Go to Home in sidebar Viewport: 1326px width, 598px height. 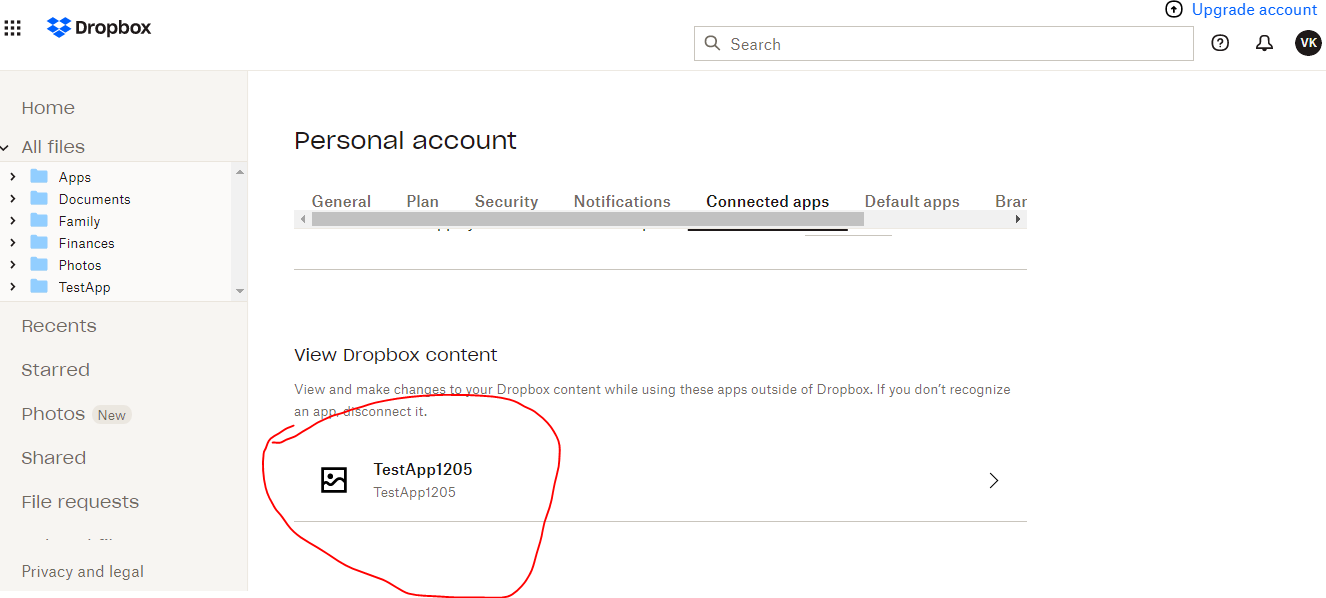pos(48,108)
